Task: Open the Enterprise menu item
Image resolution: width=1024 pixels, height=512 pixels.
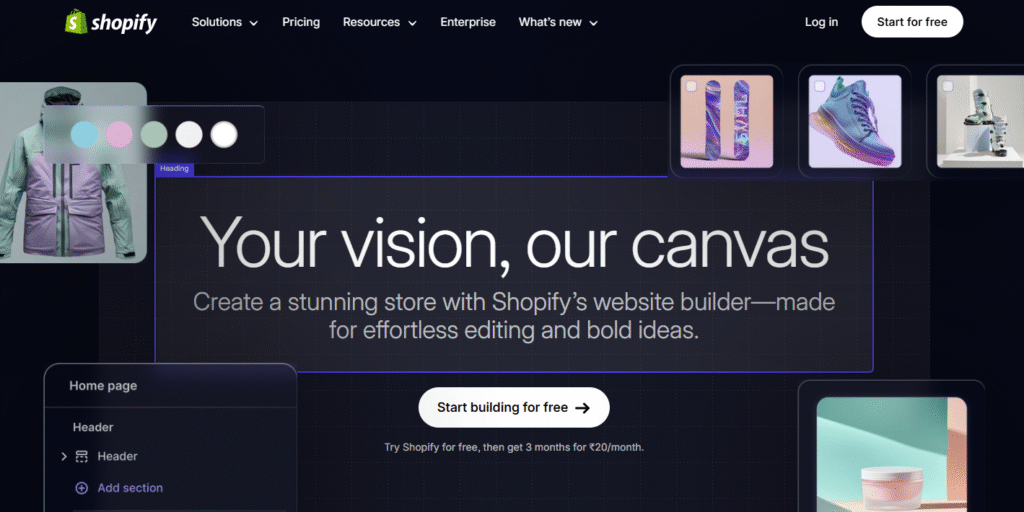Action: coord(468,22)
